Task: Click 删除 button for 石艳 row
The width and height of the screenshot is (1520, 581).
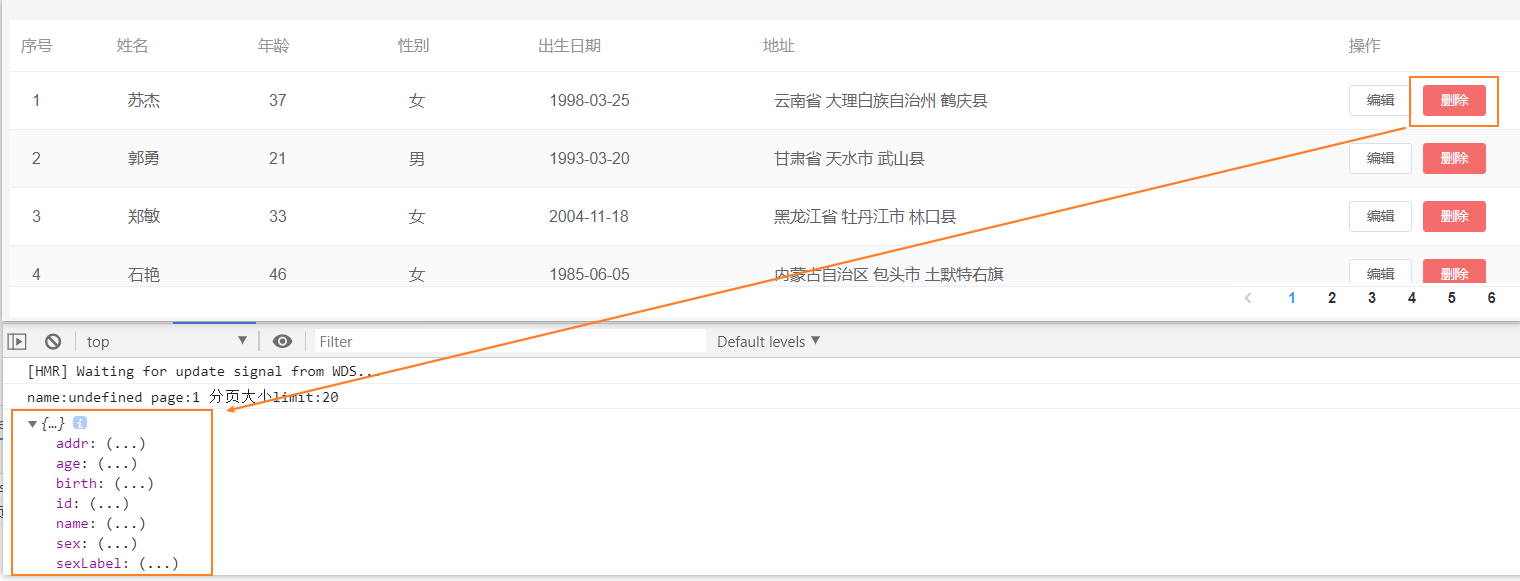Action: 1454,272
